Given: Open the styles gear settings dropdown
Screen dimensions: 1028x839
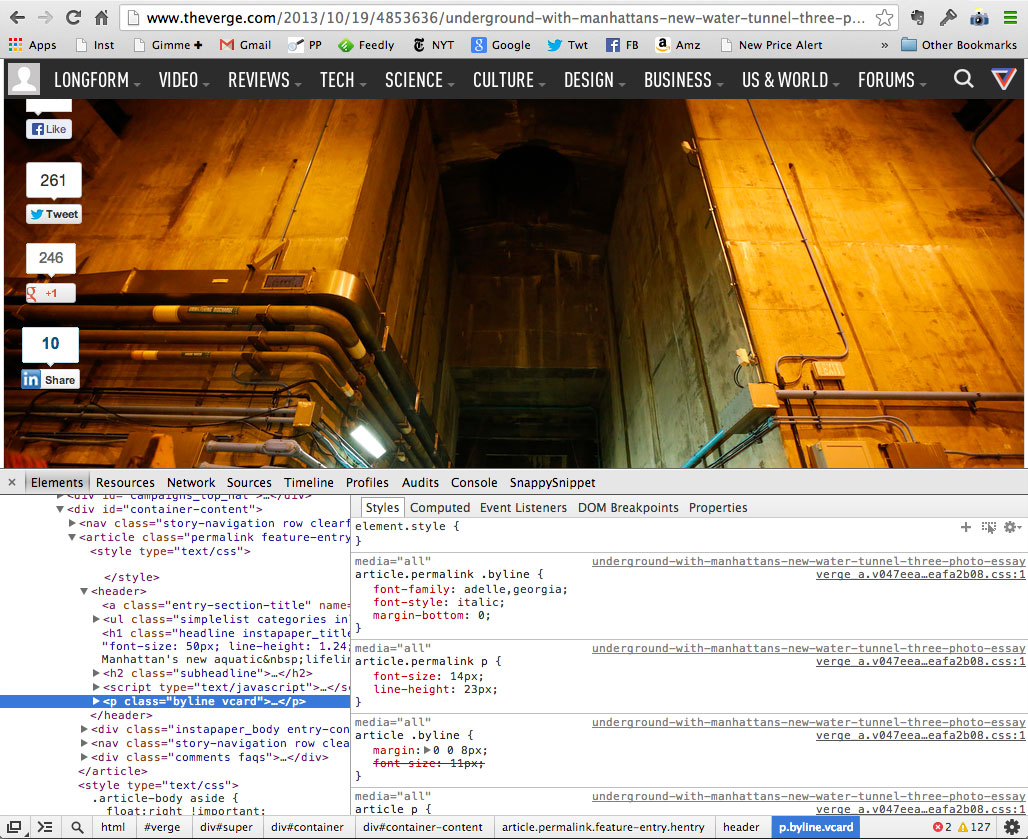Looking at the screenshot, I should coord(1012,527).
